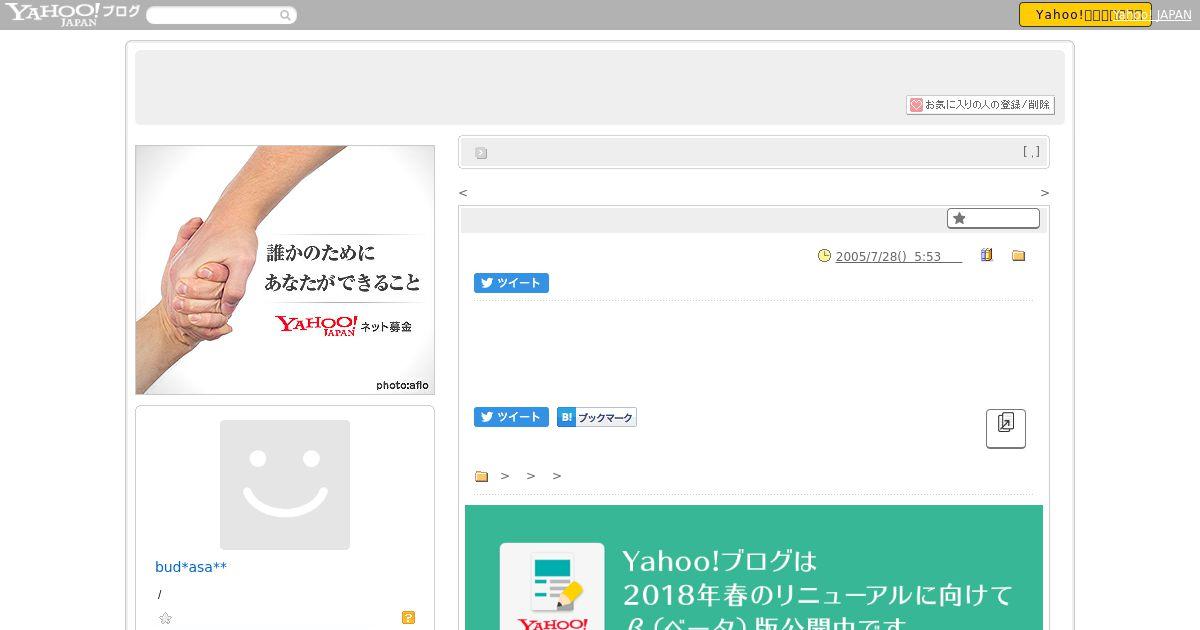Screen dimensions: 1200x630
Task: Click the lower ツイート tweet button
Action: (511, 417)
